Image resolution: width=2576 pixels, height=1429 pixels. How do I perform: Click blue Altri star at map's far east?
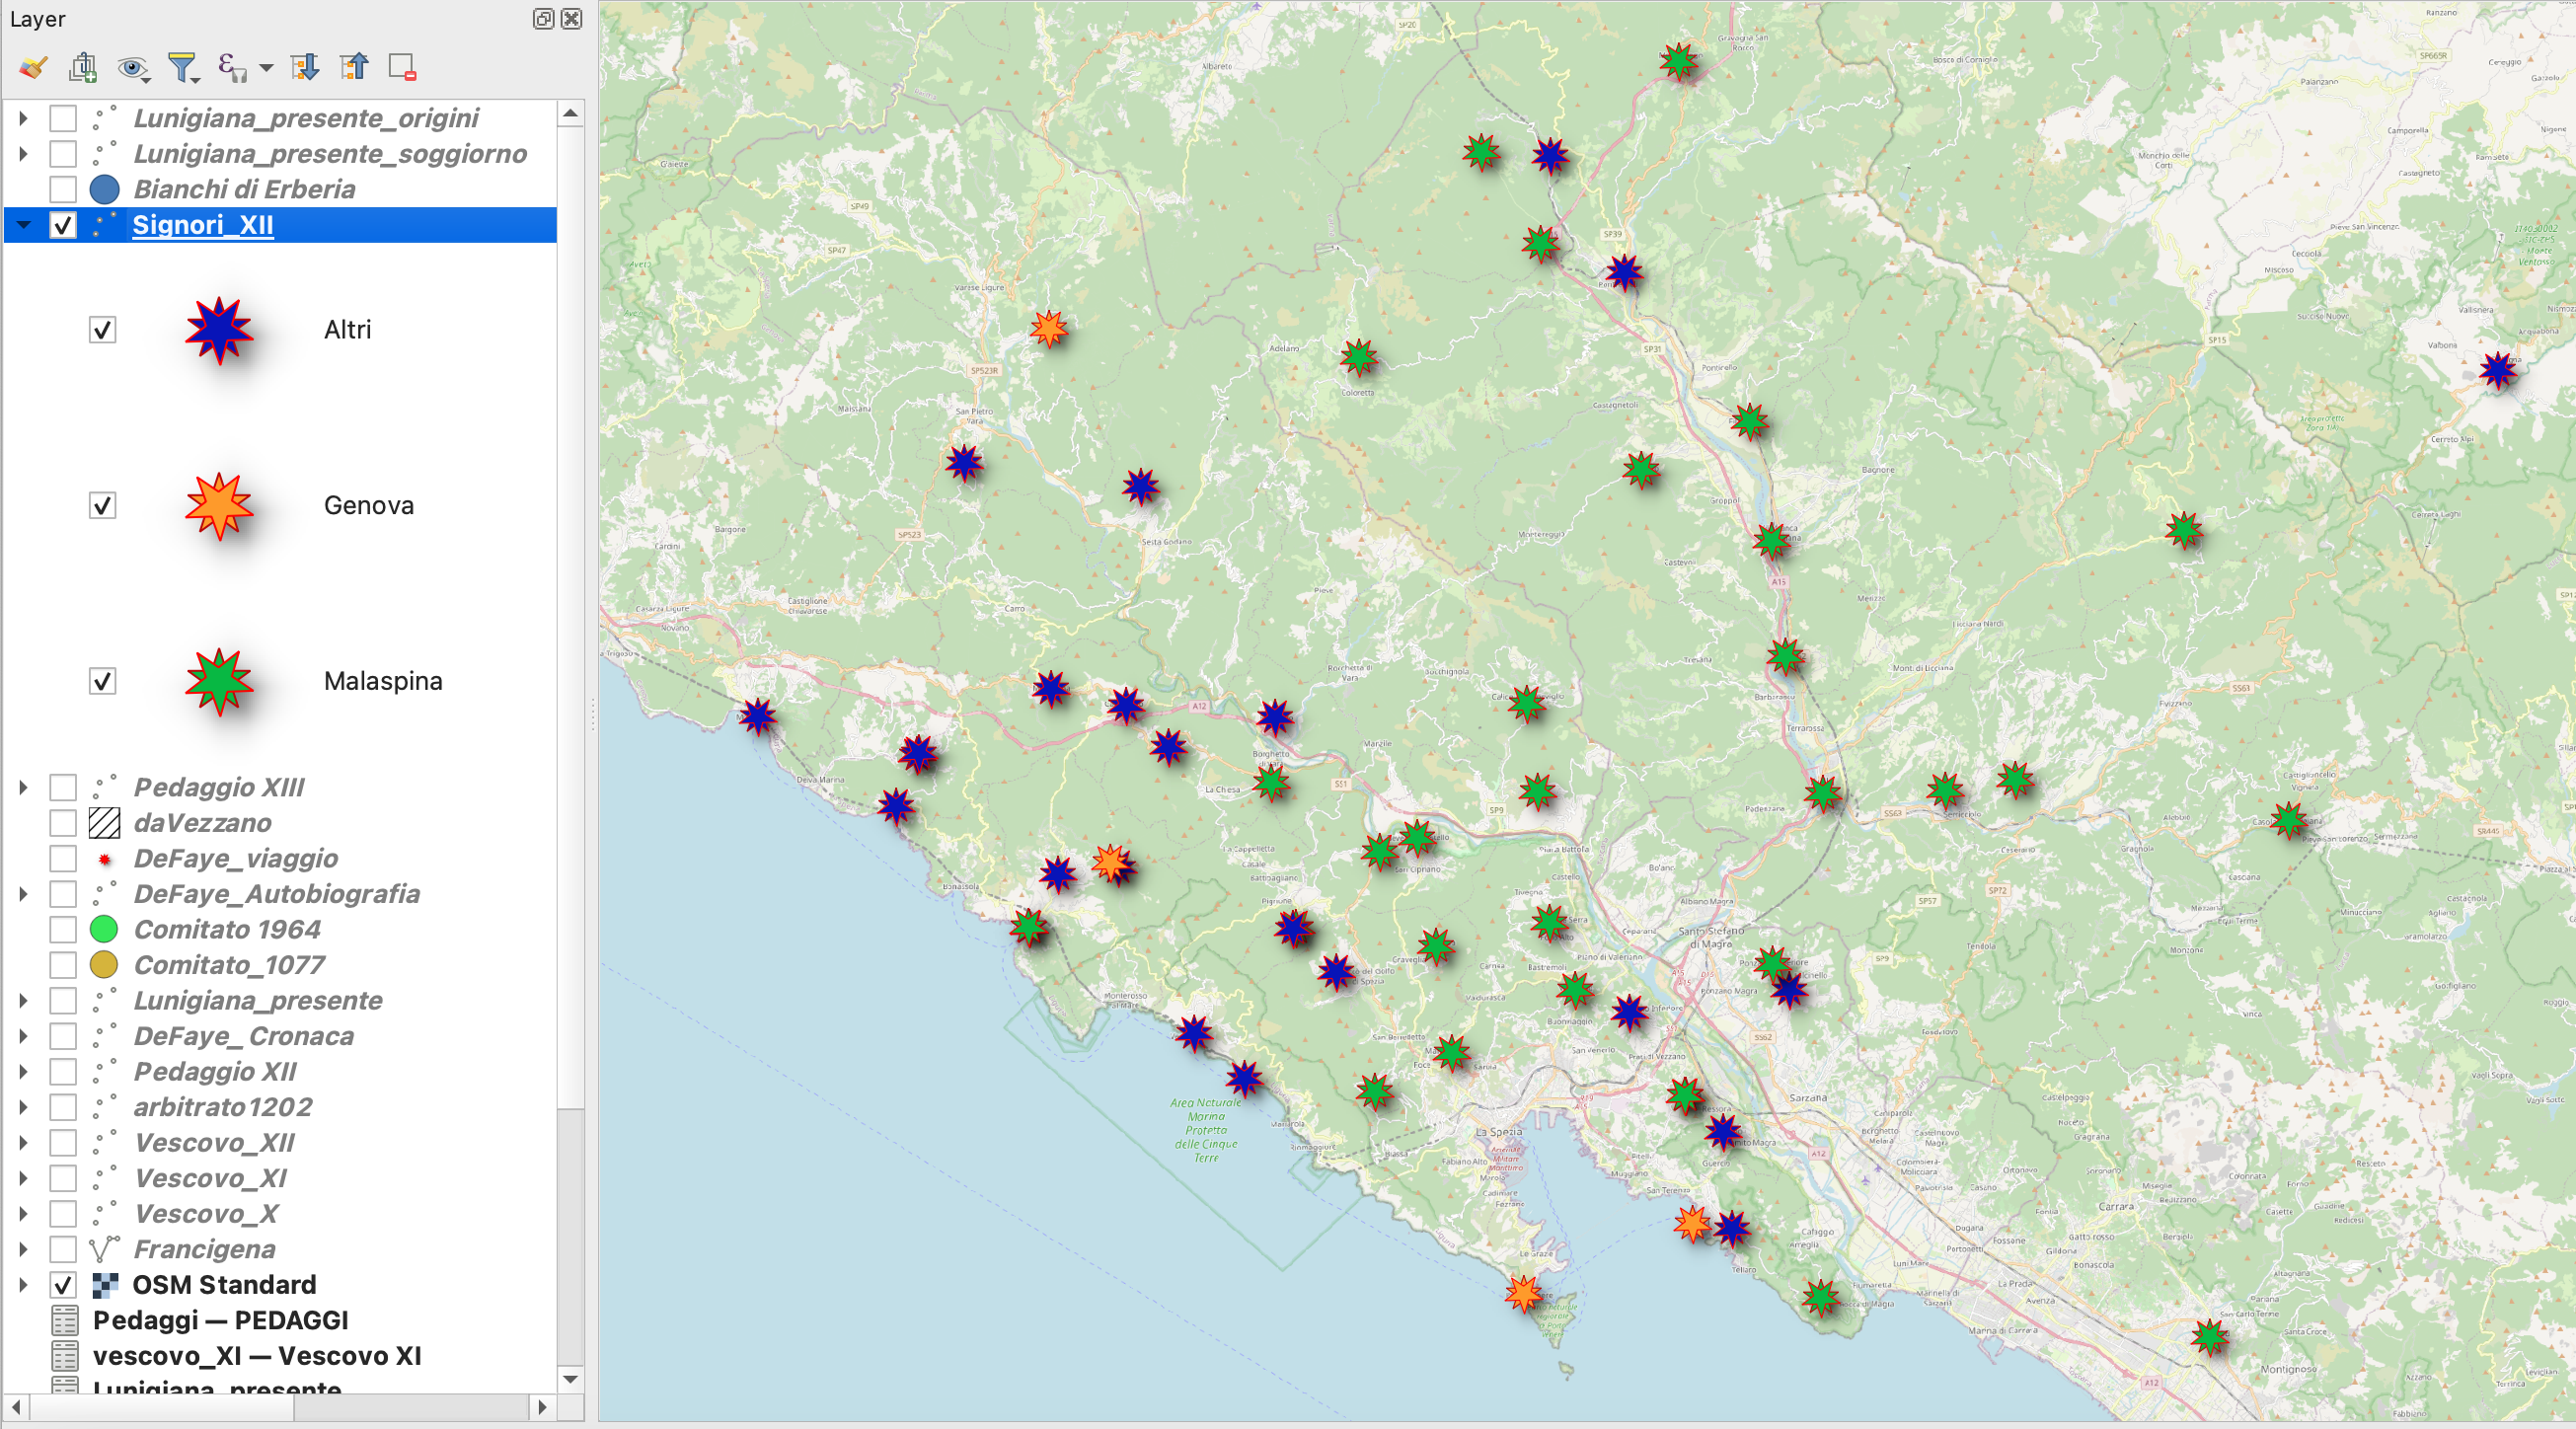pos(2498,370)
